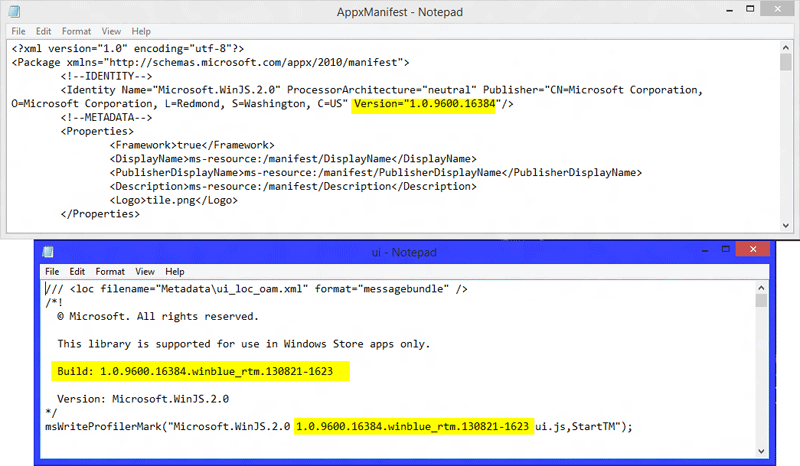Open Format menu in ui Notepad

point(110,272)
